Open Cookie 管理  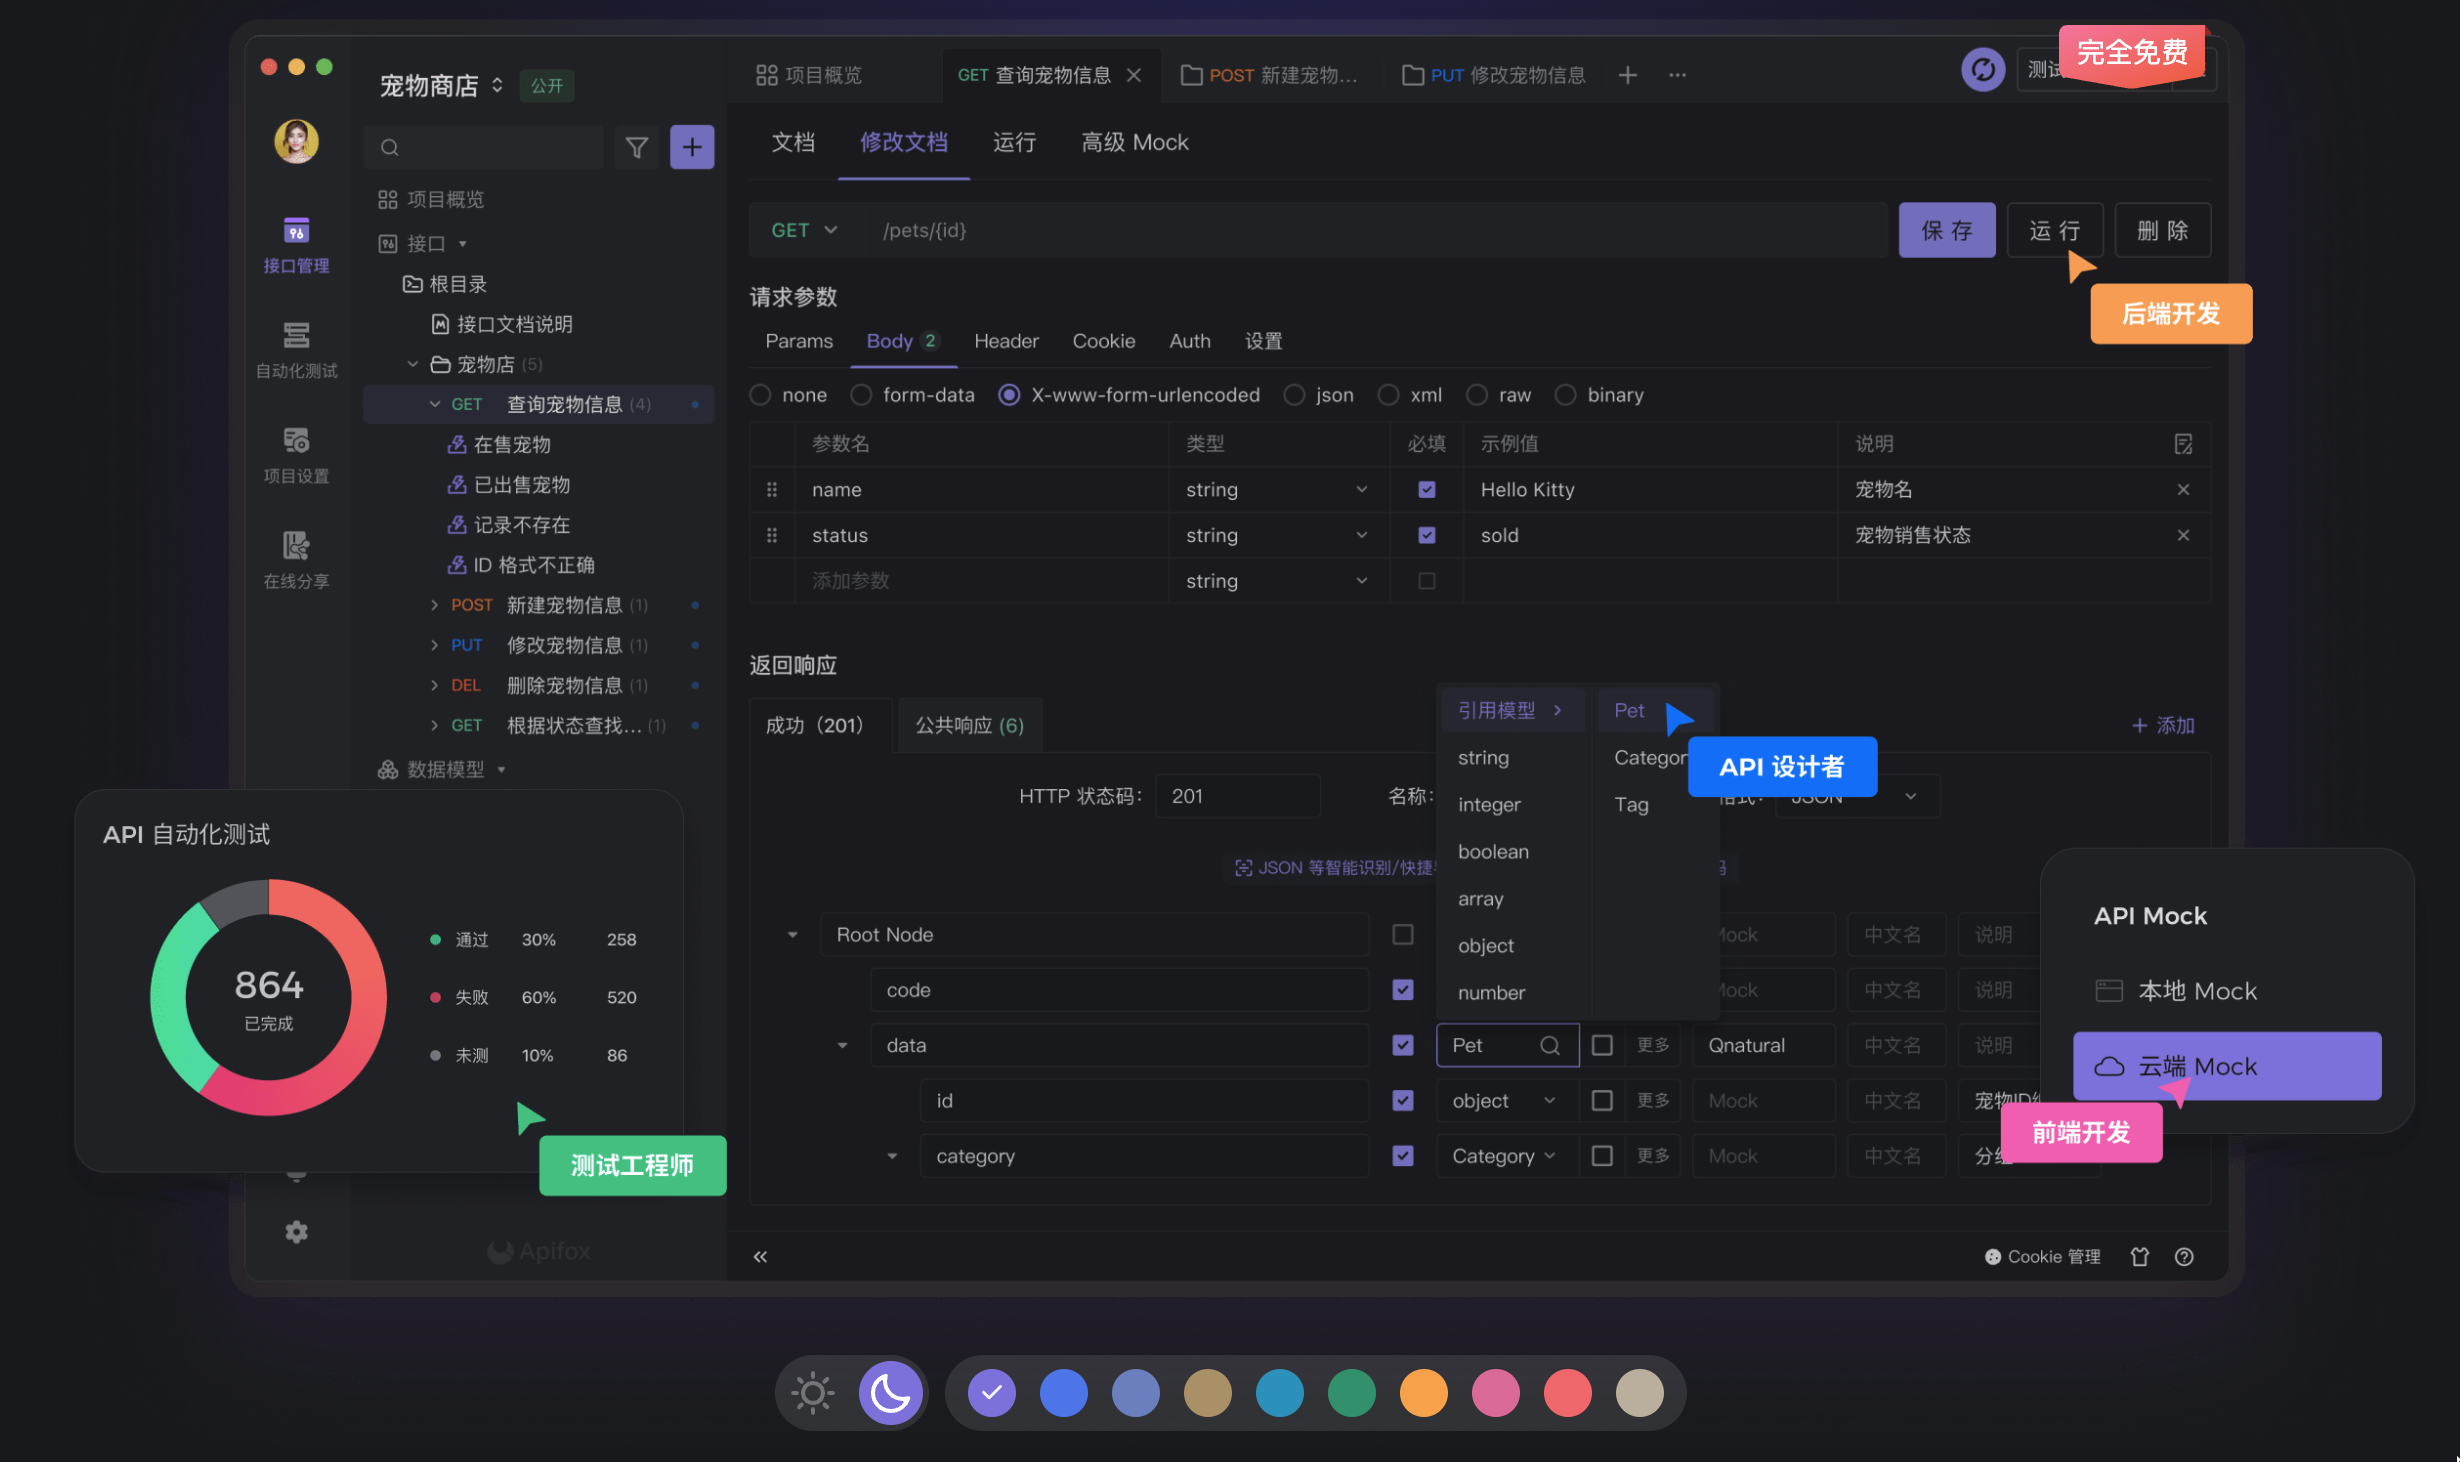(2043, 1257)
